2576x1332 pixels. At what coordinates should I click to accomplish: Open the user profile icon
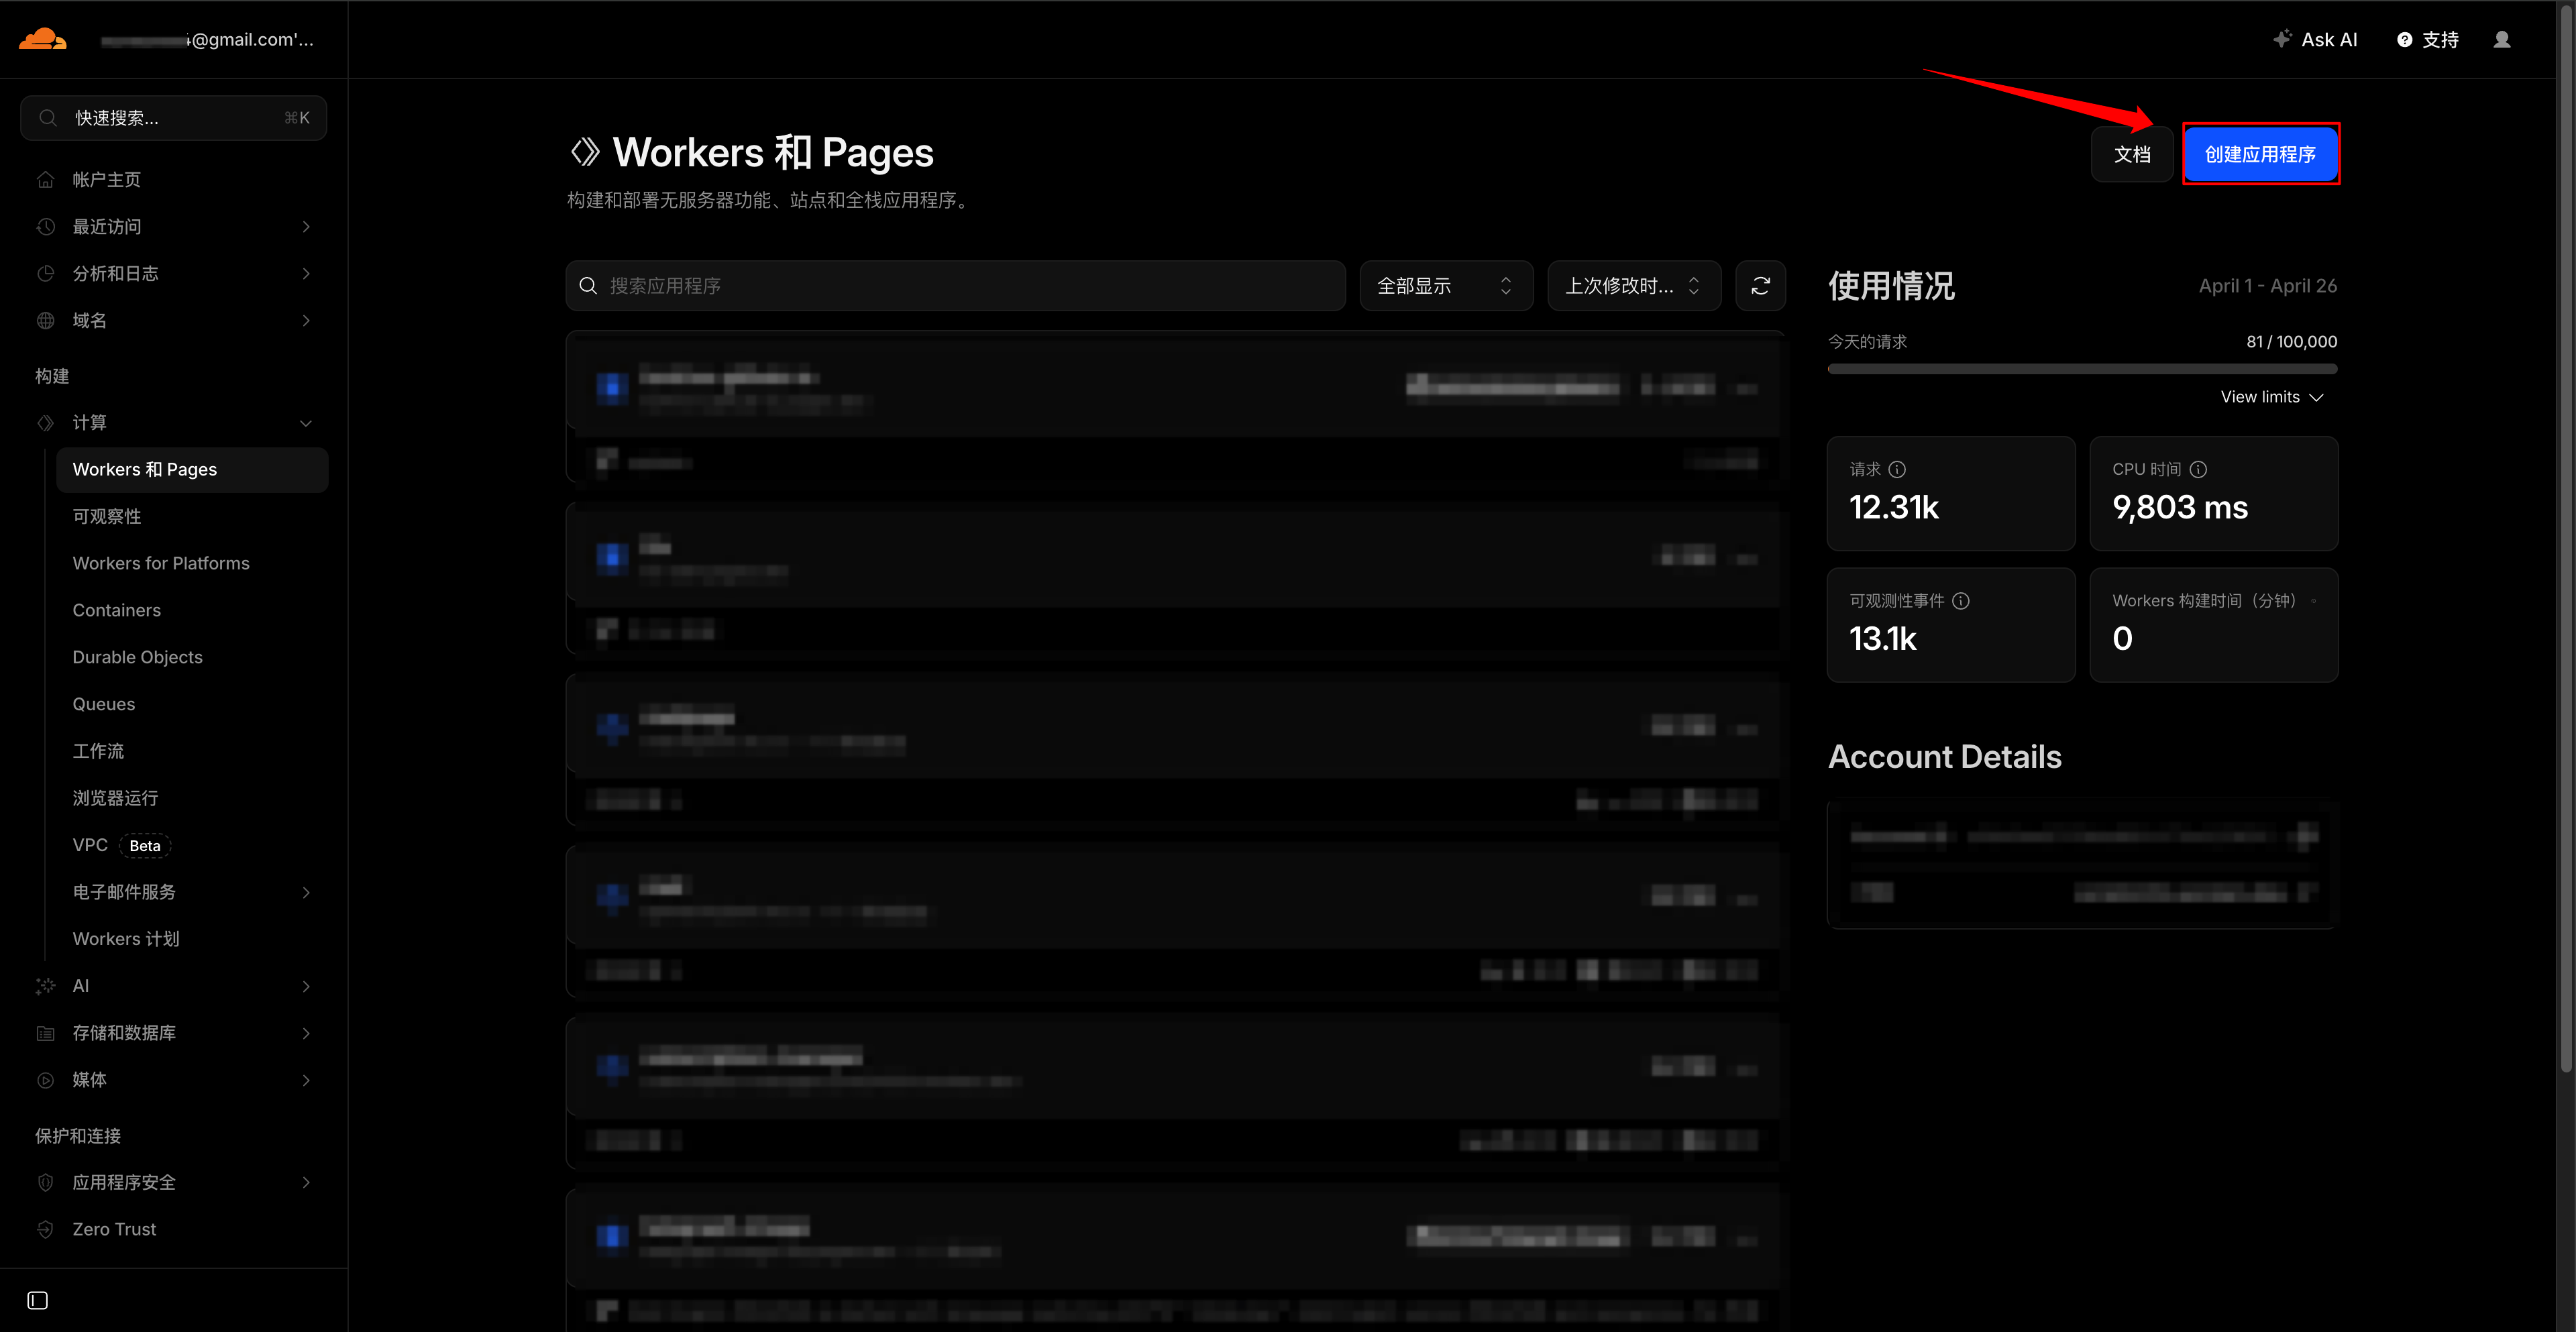click(2501, 40)
